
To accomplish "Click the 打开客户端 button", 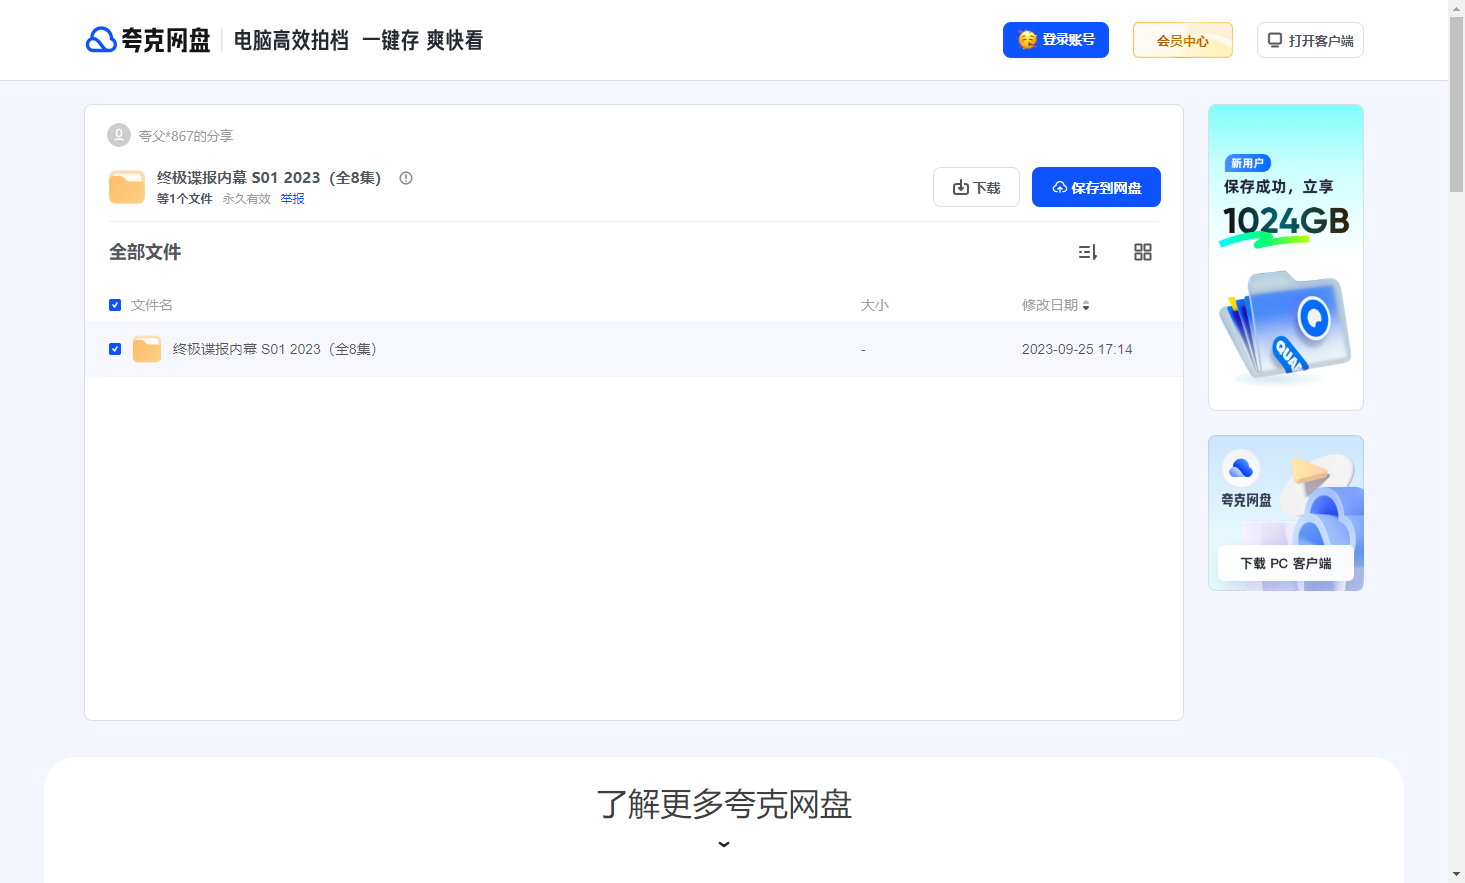I will click(1310, 40).
